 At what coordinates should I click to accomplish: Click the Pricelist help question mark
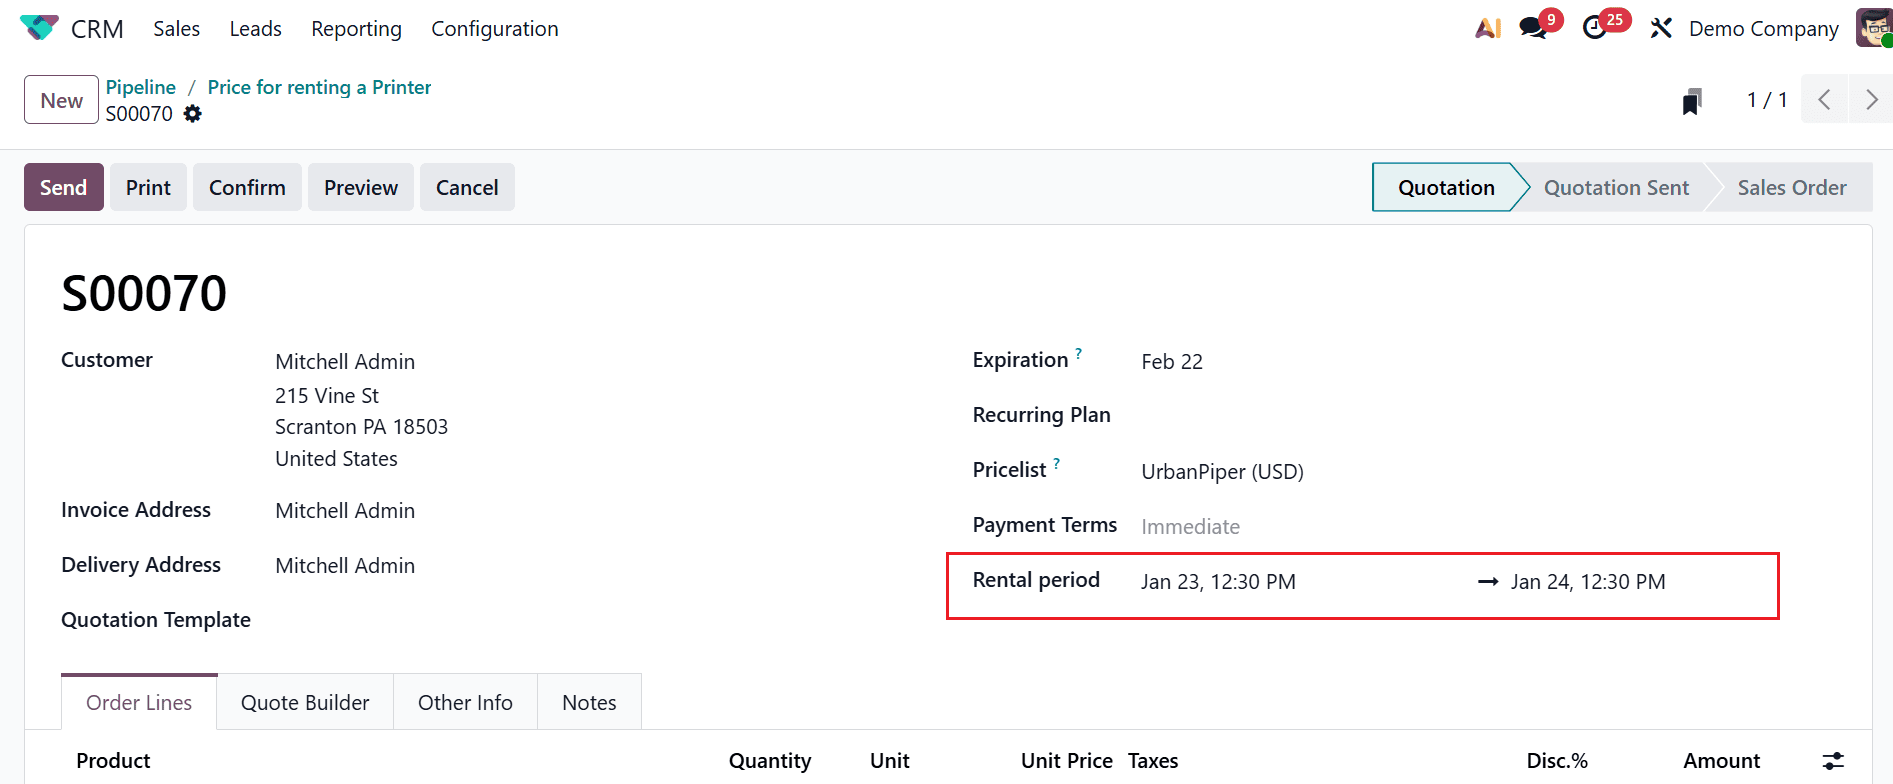(x=1056, y=463)
